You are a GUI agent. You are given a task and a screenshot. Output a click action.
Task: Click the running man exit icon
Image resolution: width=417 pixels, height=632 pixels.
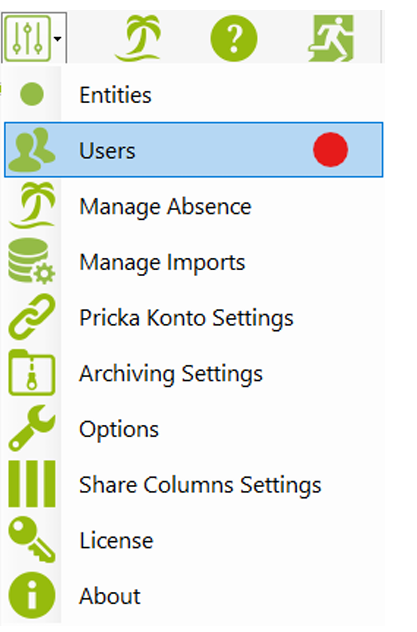(x=331, y=38)
